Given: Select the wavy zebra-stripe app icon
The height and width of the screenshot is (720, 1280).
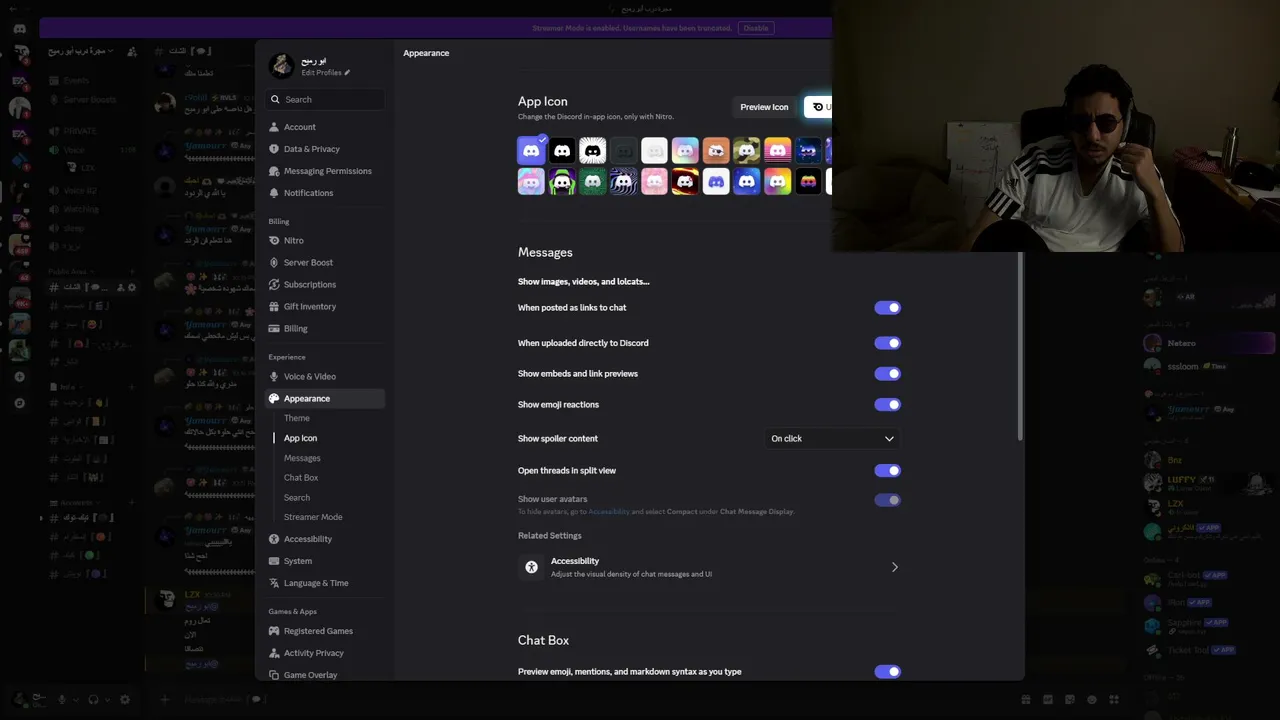Looking at the screenshot, I should point(624,181).
